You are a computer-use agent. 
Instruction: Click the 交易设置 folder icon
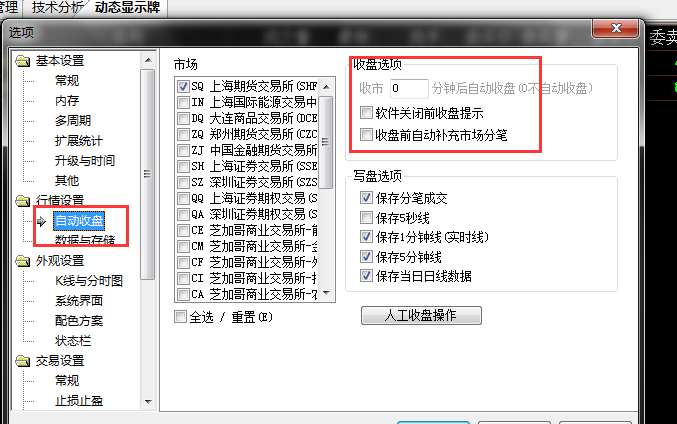click(x=22, y=361)
